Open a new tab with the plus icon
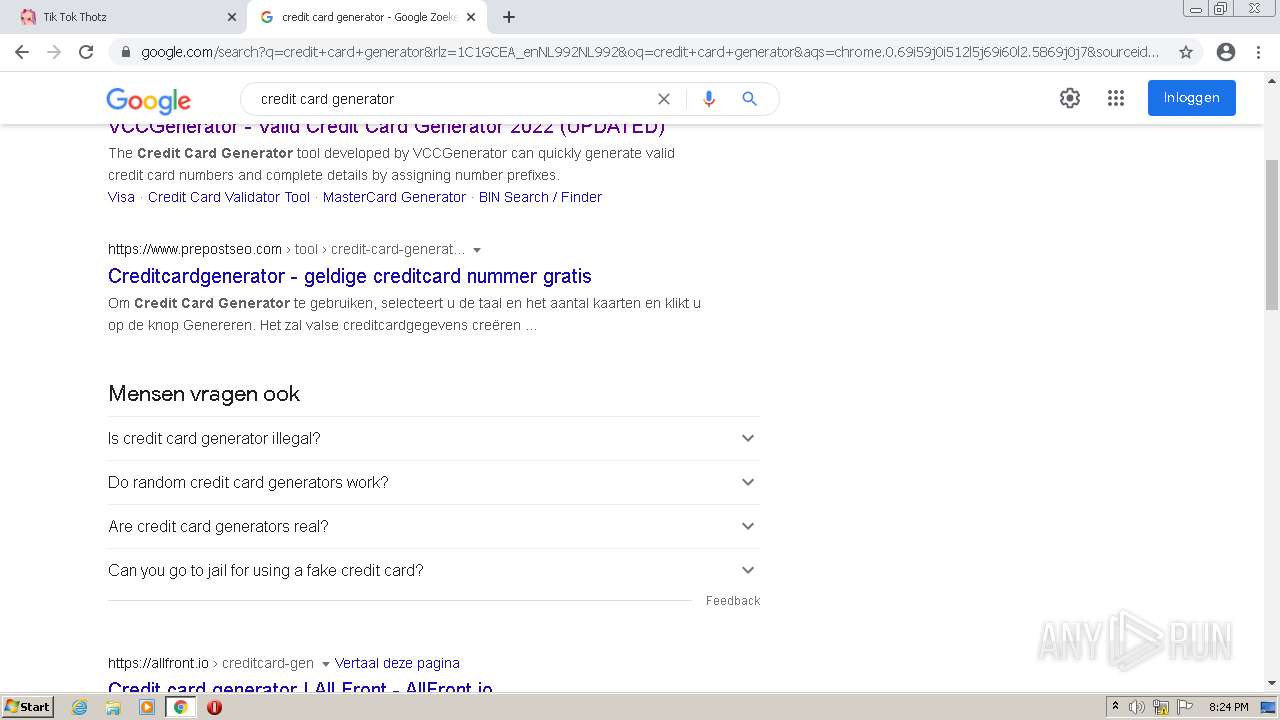Viewport: 1280px width, 720px height. coord(509,17)
